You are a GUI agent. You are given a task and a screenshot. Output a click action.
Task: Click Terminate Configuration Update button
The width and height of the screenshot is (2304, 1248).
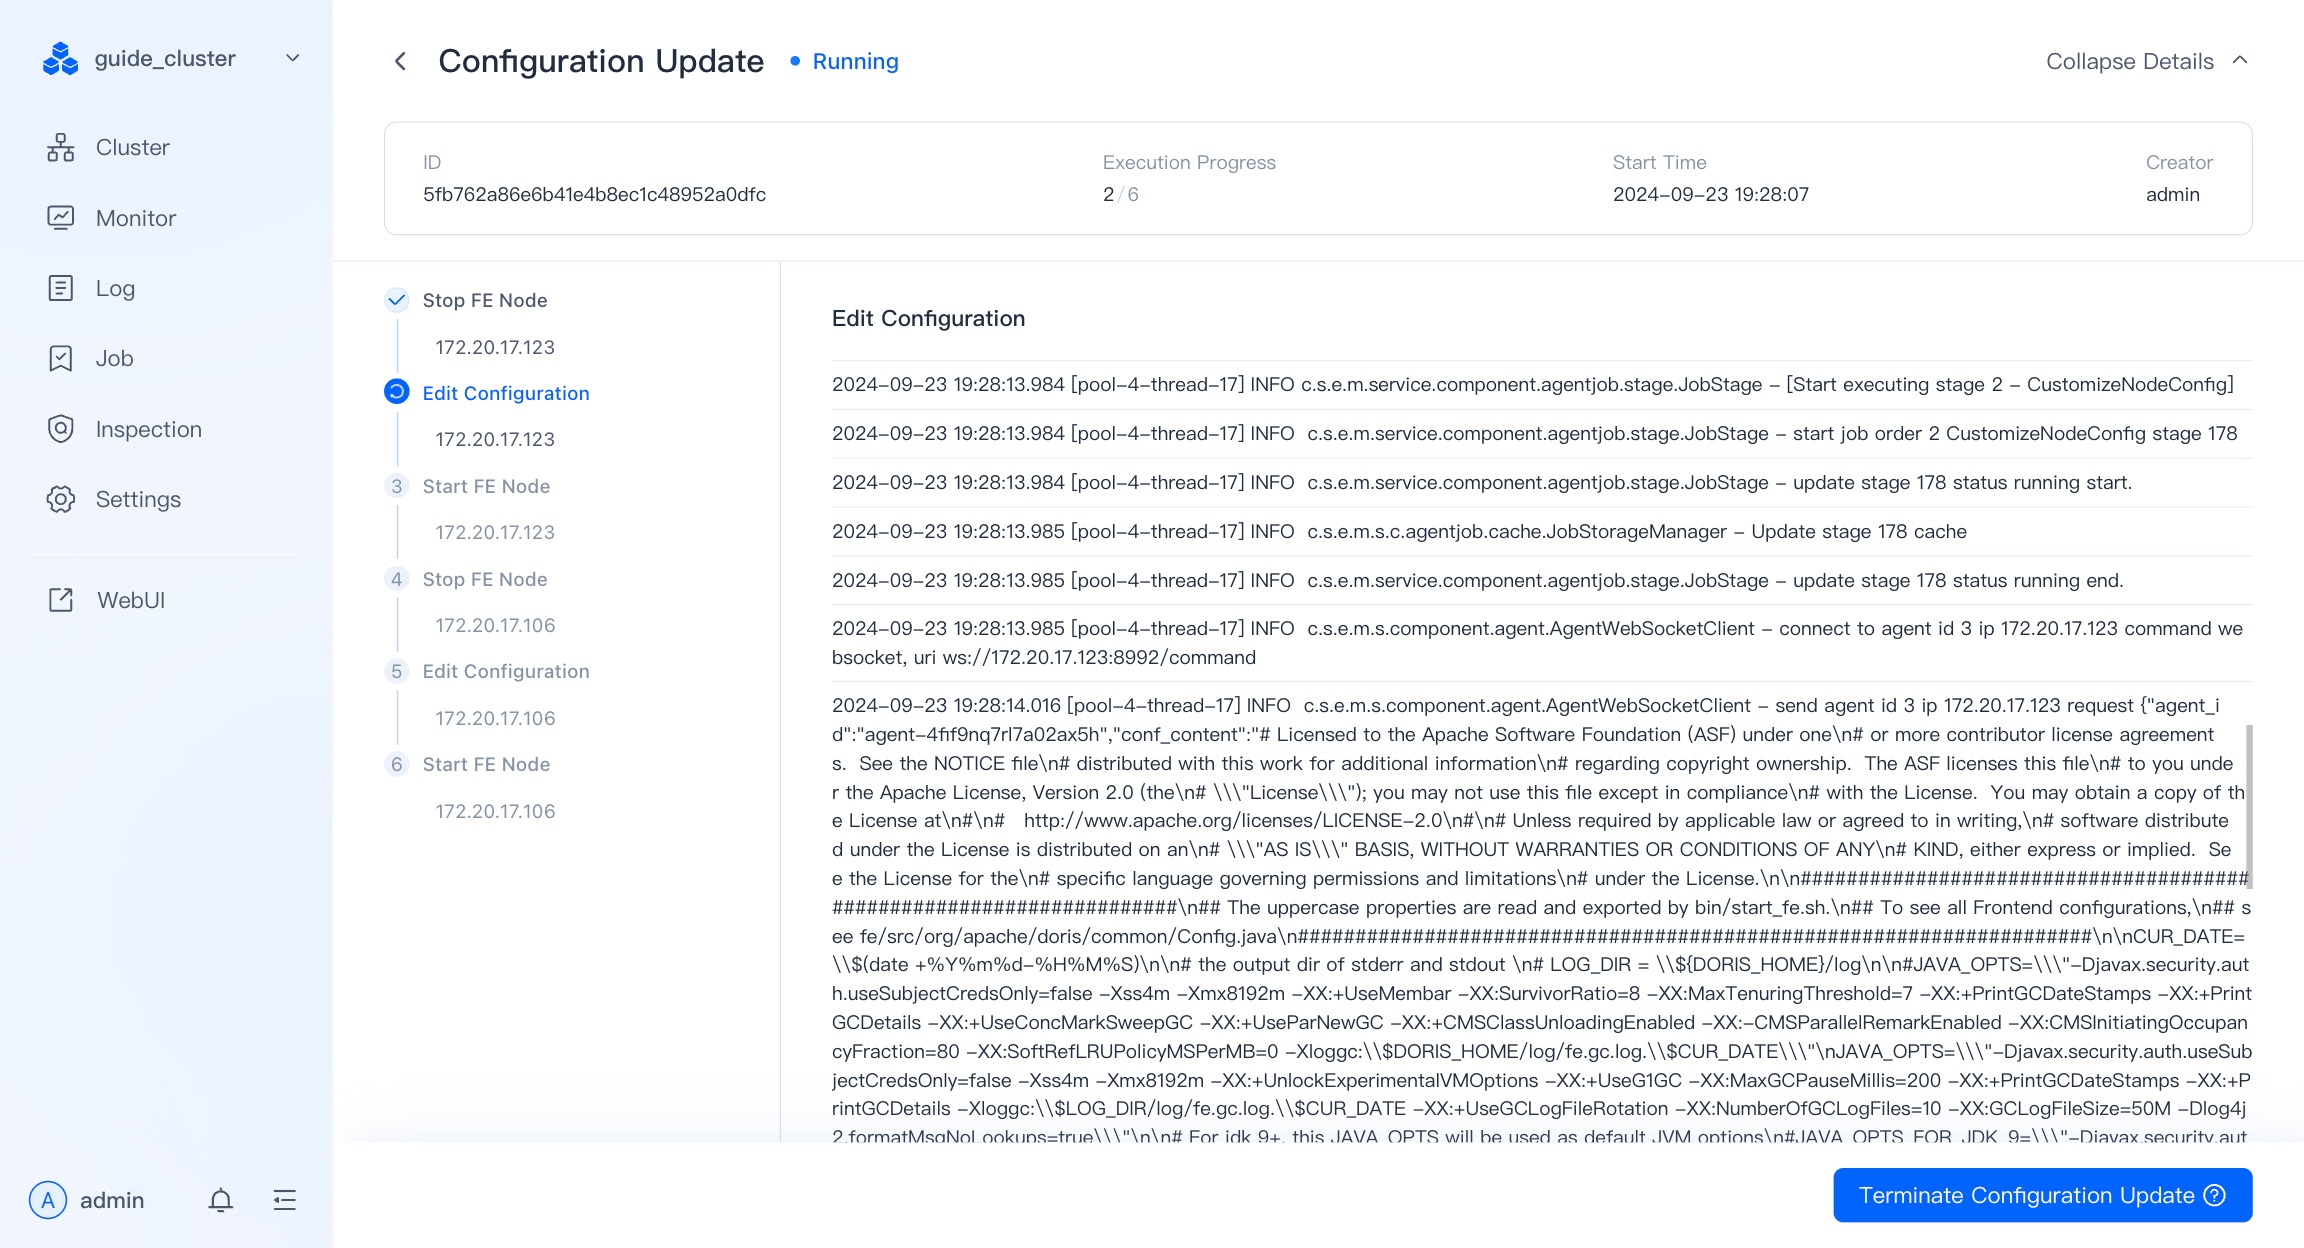(x=2042, y=1195)
